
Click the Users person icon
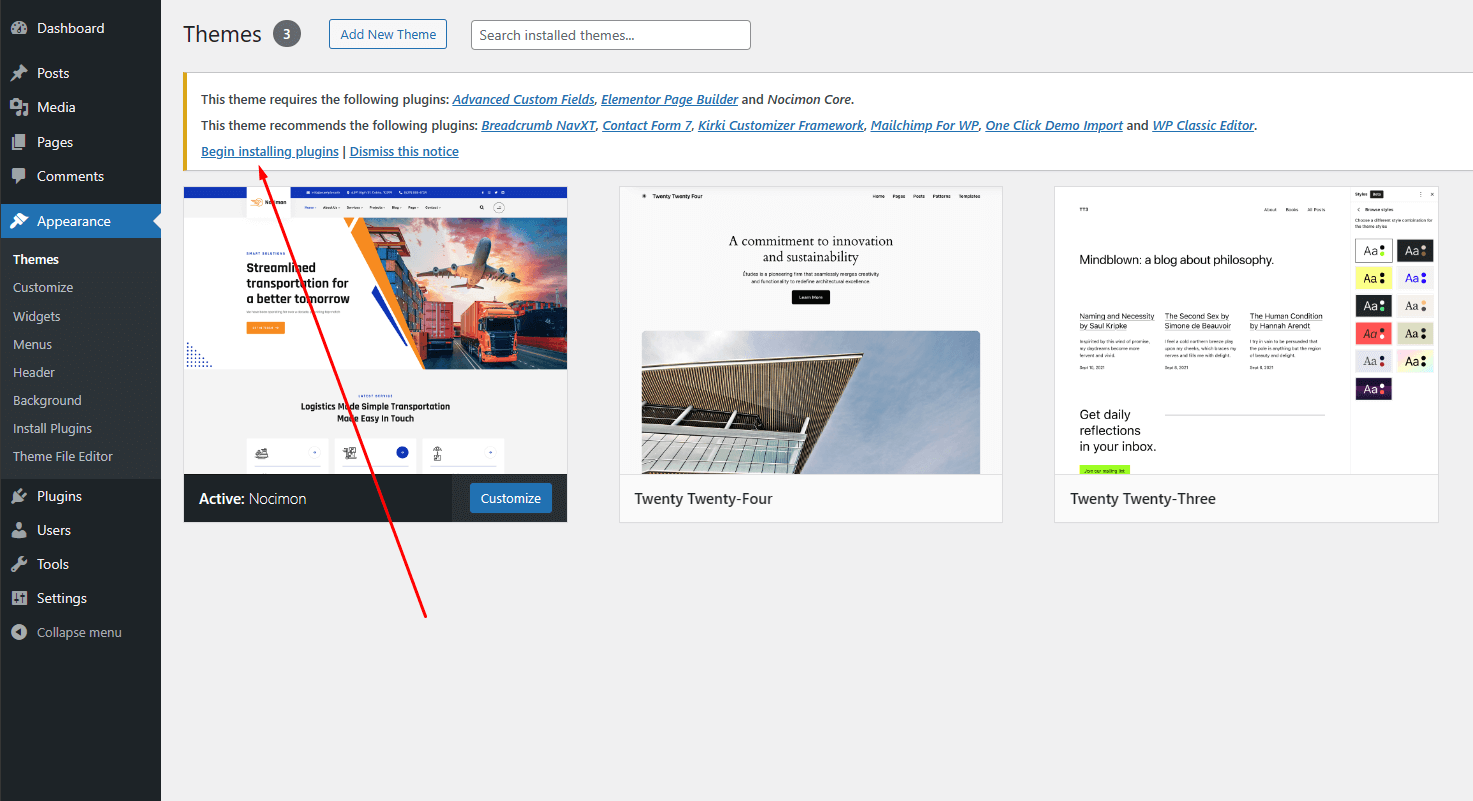click(19, 530)
